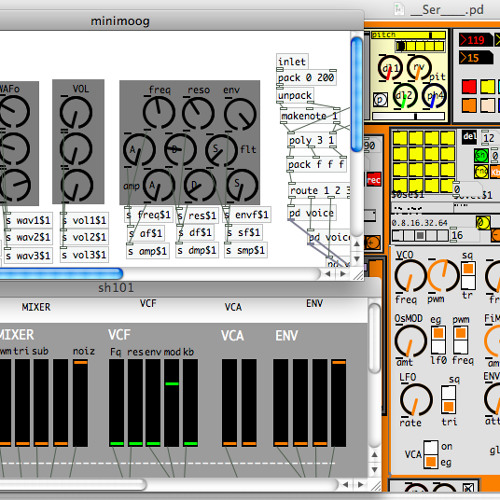The image size is (500, 500).
Task: Click the number box showing 12 beside del
Action: [x=490, y=137]
